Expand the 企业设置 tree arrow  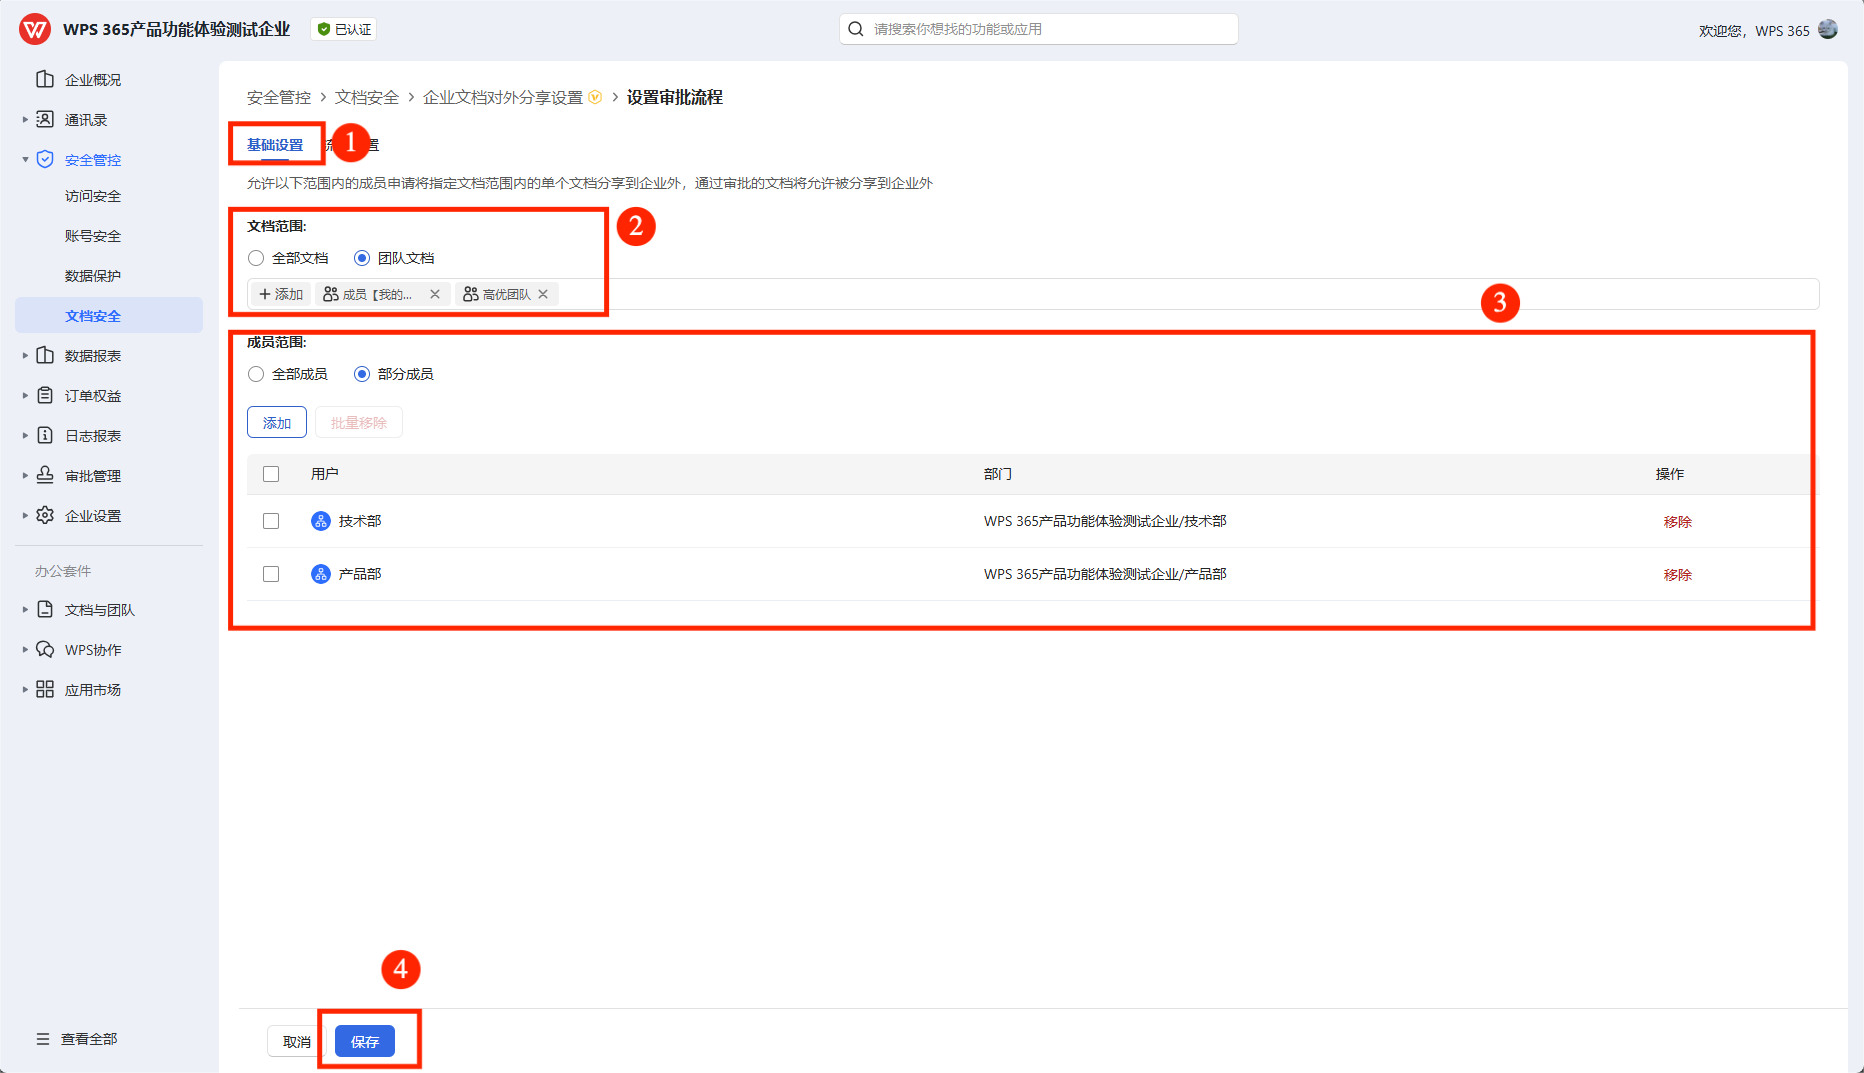25,515
